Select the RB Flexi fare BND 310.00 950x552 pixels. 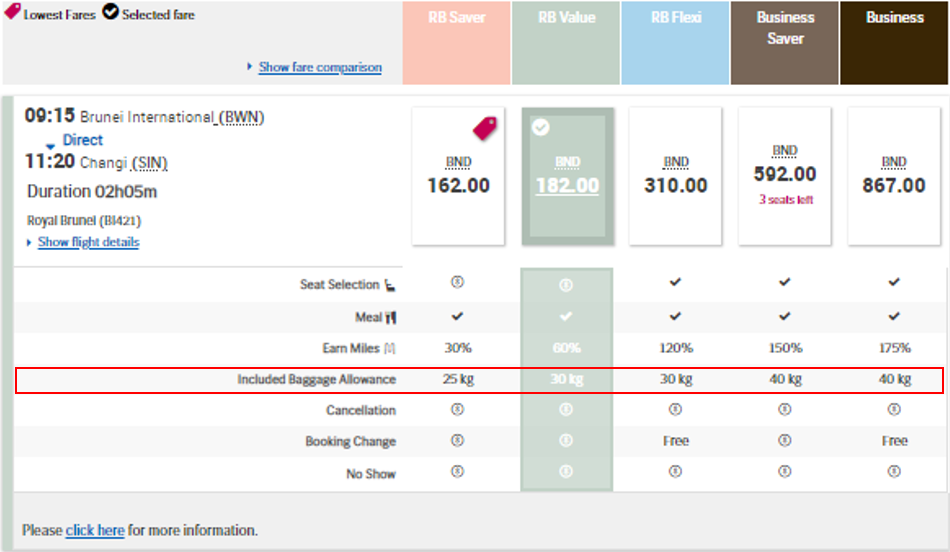point(675,176)
